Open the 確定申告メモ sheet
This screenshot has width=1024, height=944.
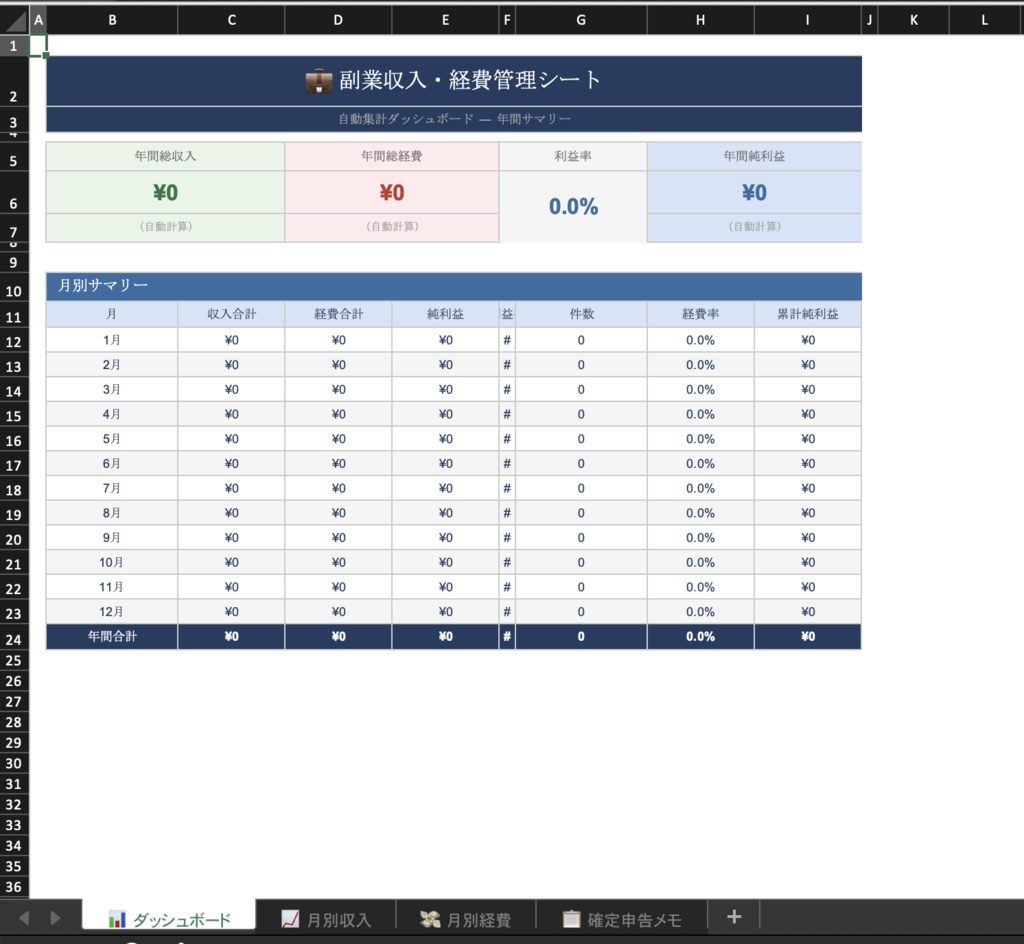pos(620,916)
